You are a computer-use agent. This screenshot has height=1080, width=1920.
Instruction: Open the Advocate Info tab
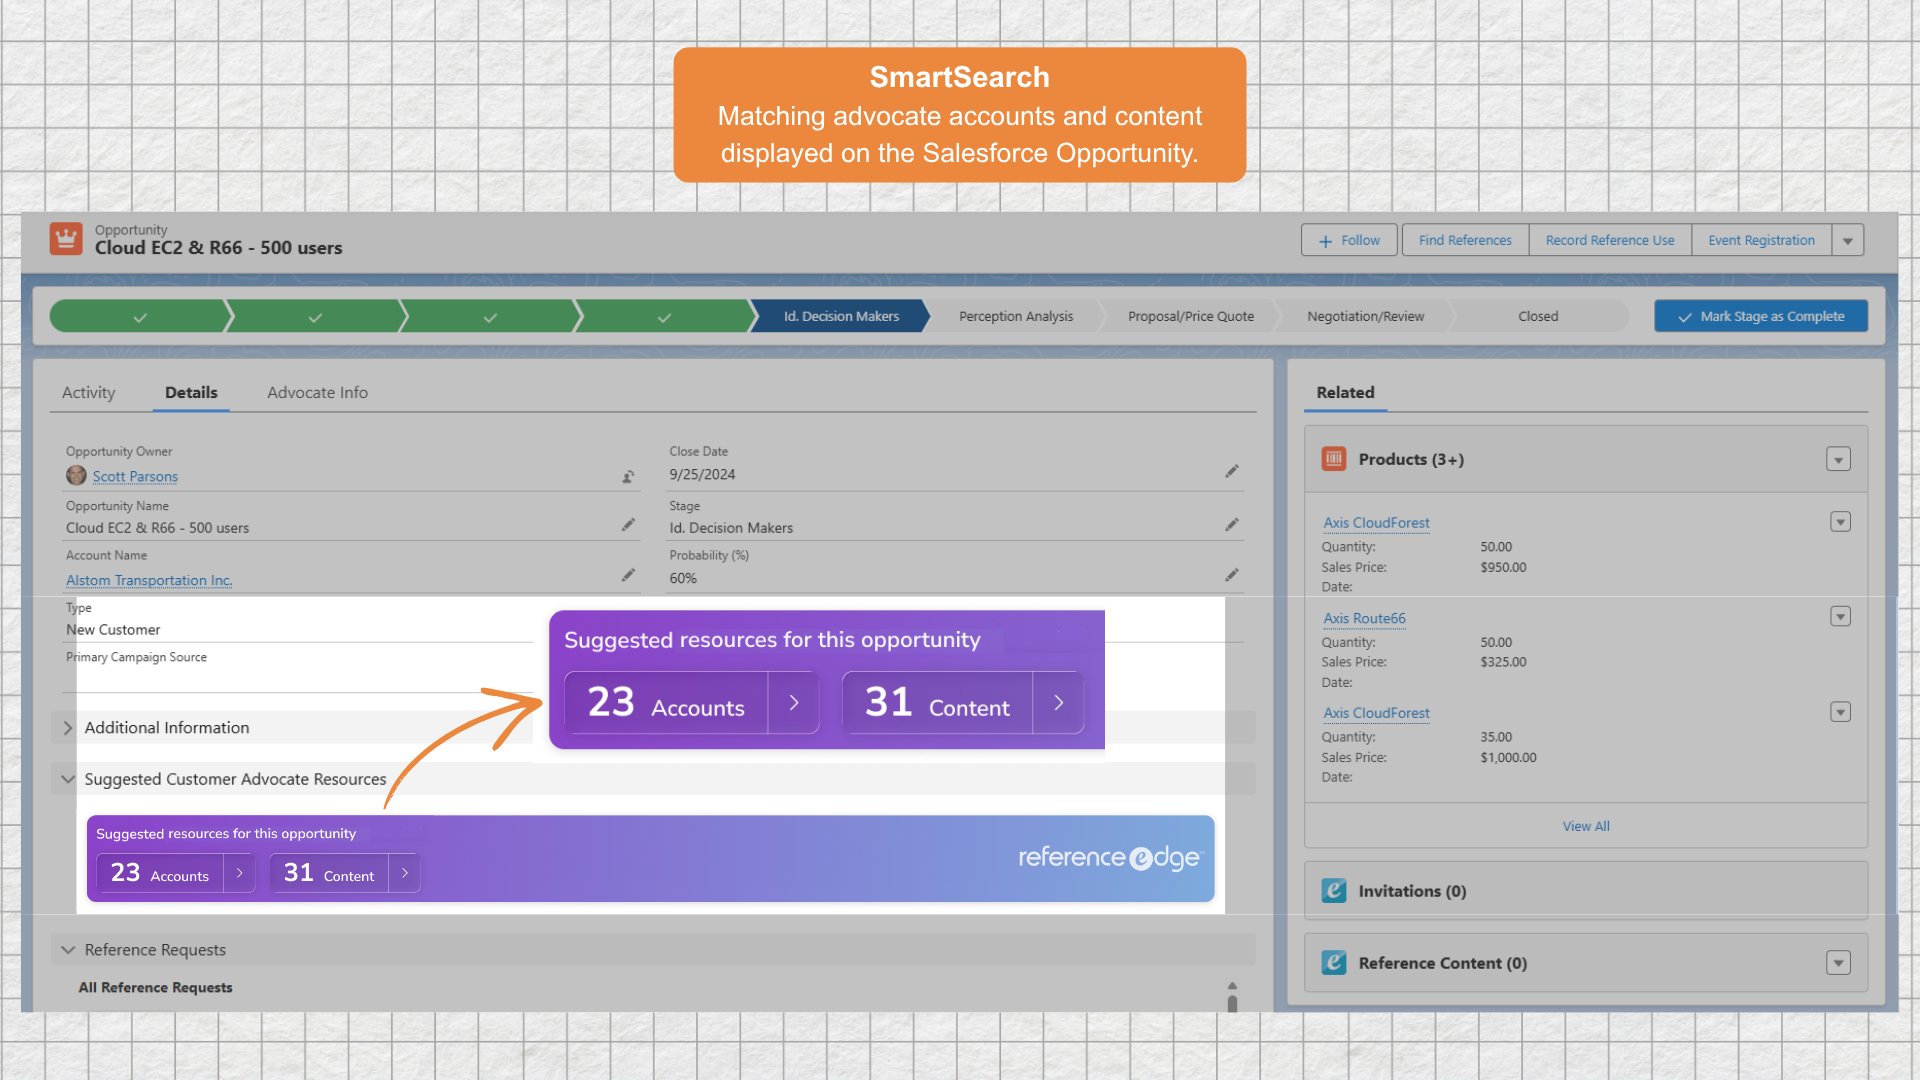[317, 393]
